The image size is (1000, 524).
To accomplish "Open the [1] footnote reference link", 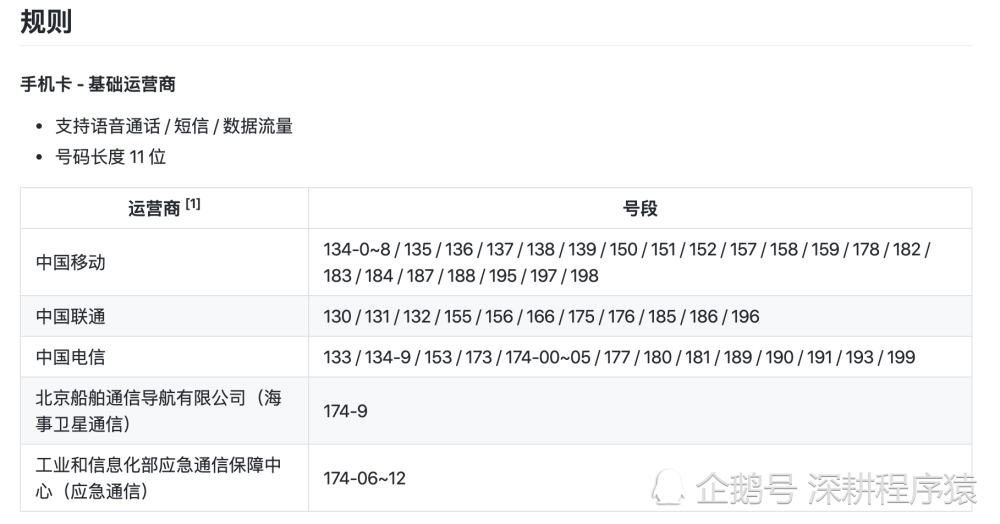I will 193,204.
